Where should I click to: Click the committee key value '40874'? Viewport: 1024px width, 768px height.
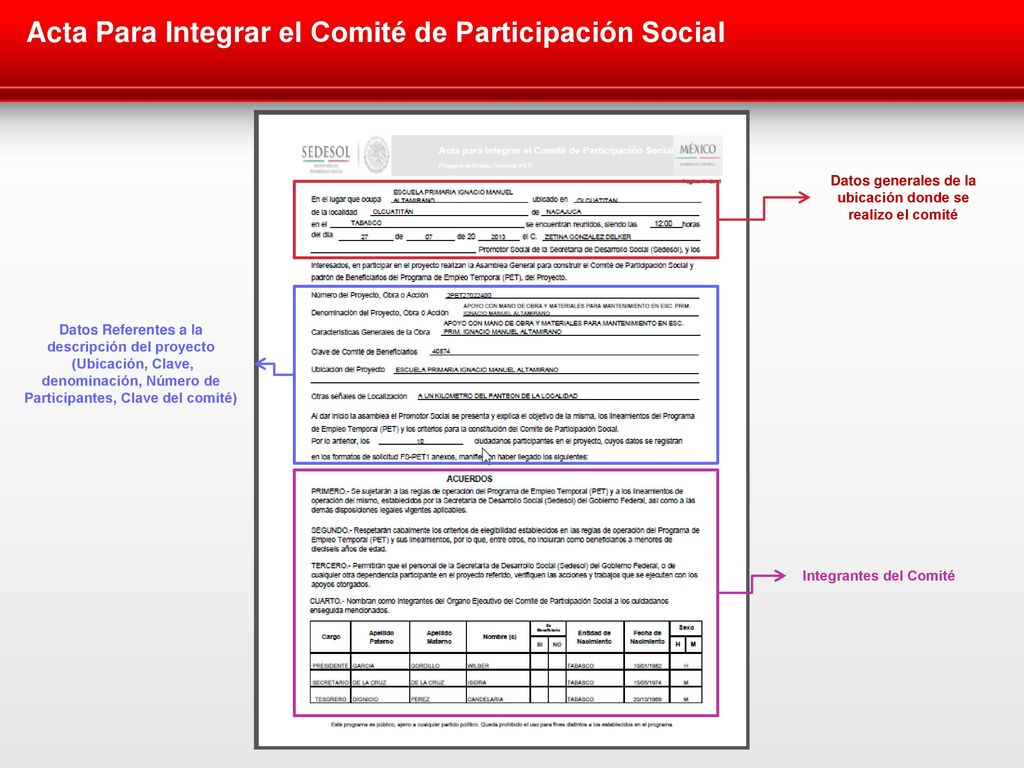click(x=441, y=351)
